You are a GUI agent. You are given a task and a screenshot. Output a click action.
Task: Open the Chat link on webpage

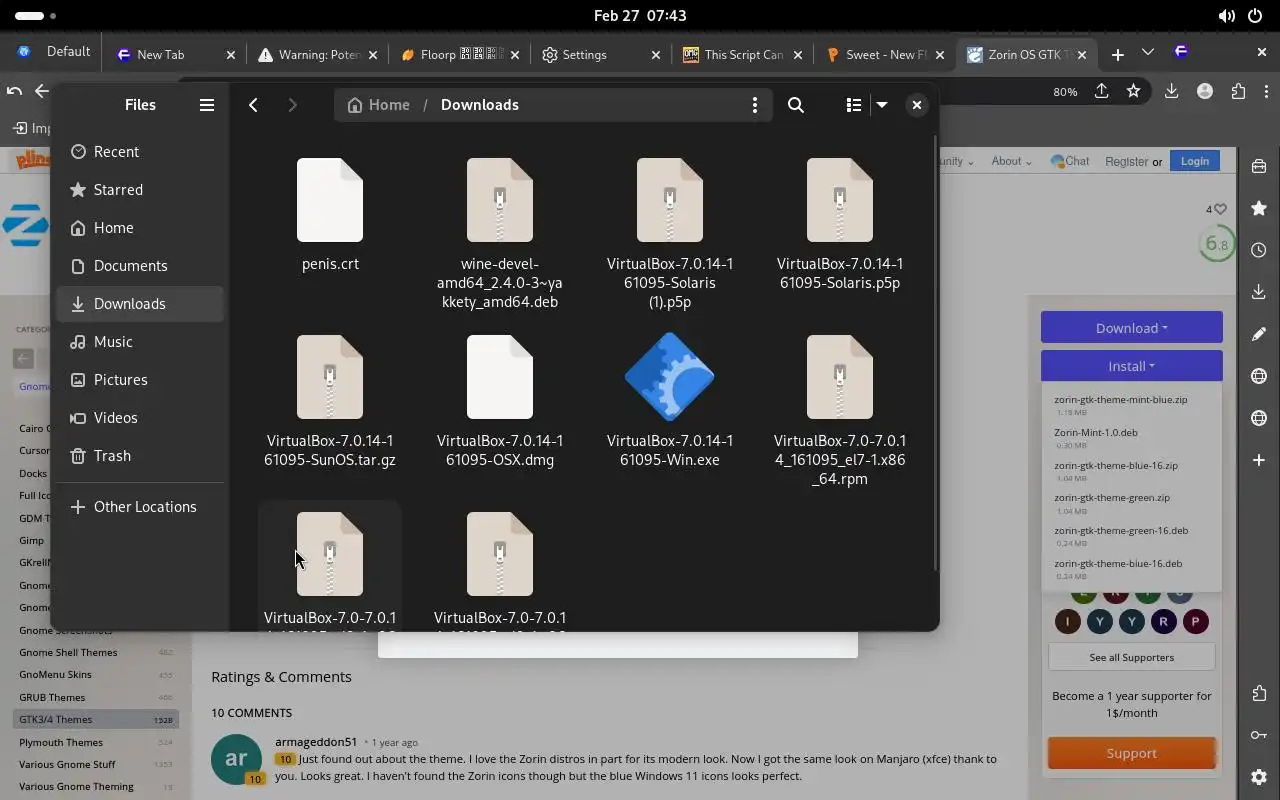[x=1070, y=161]
